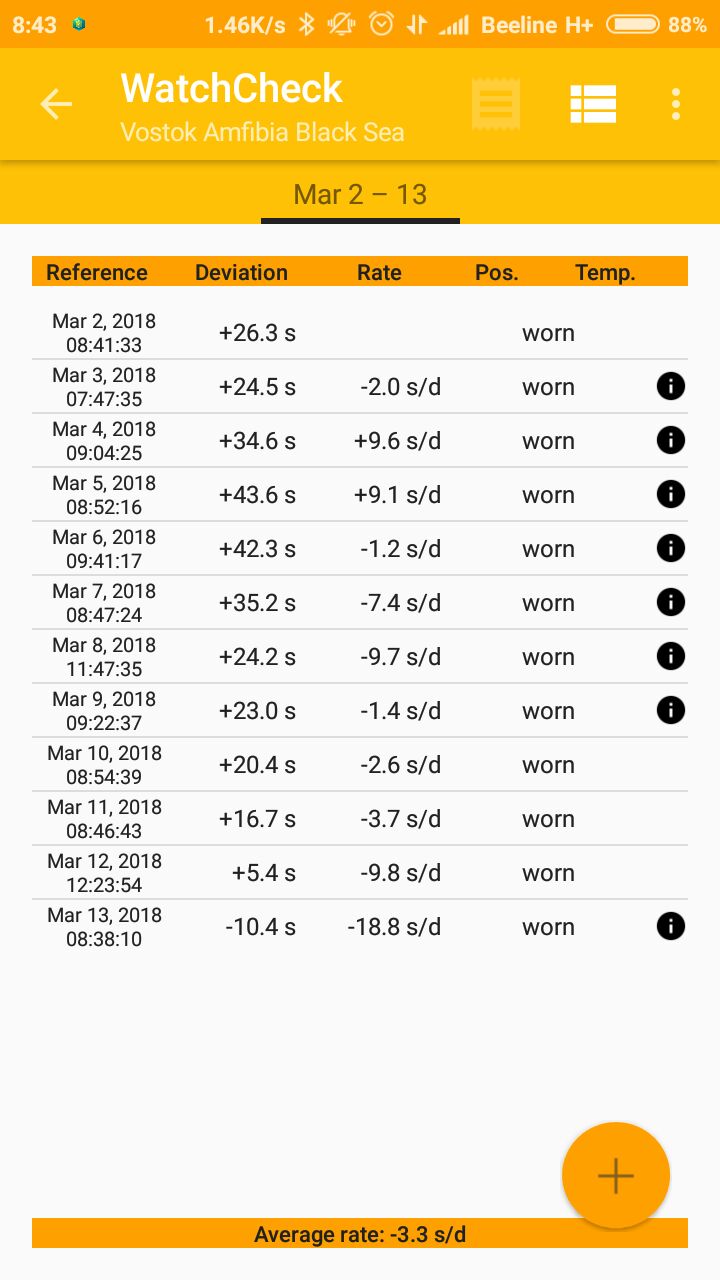
Task: Tap the Reference column header
Action: coord(97,272)
